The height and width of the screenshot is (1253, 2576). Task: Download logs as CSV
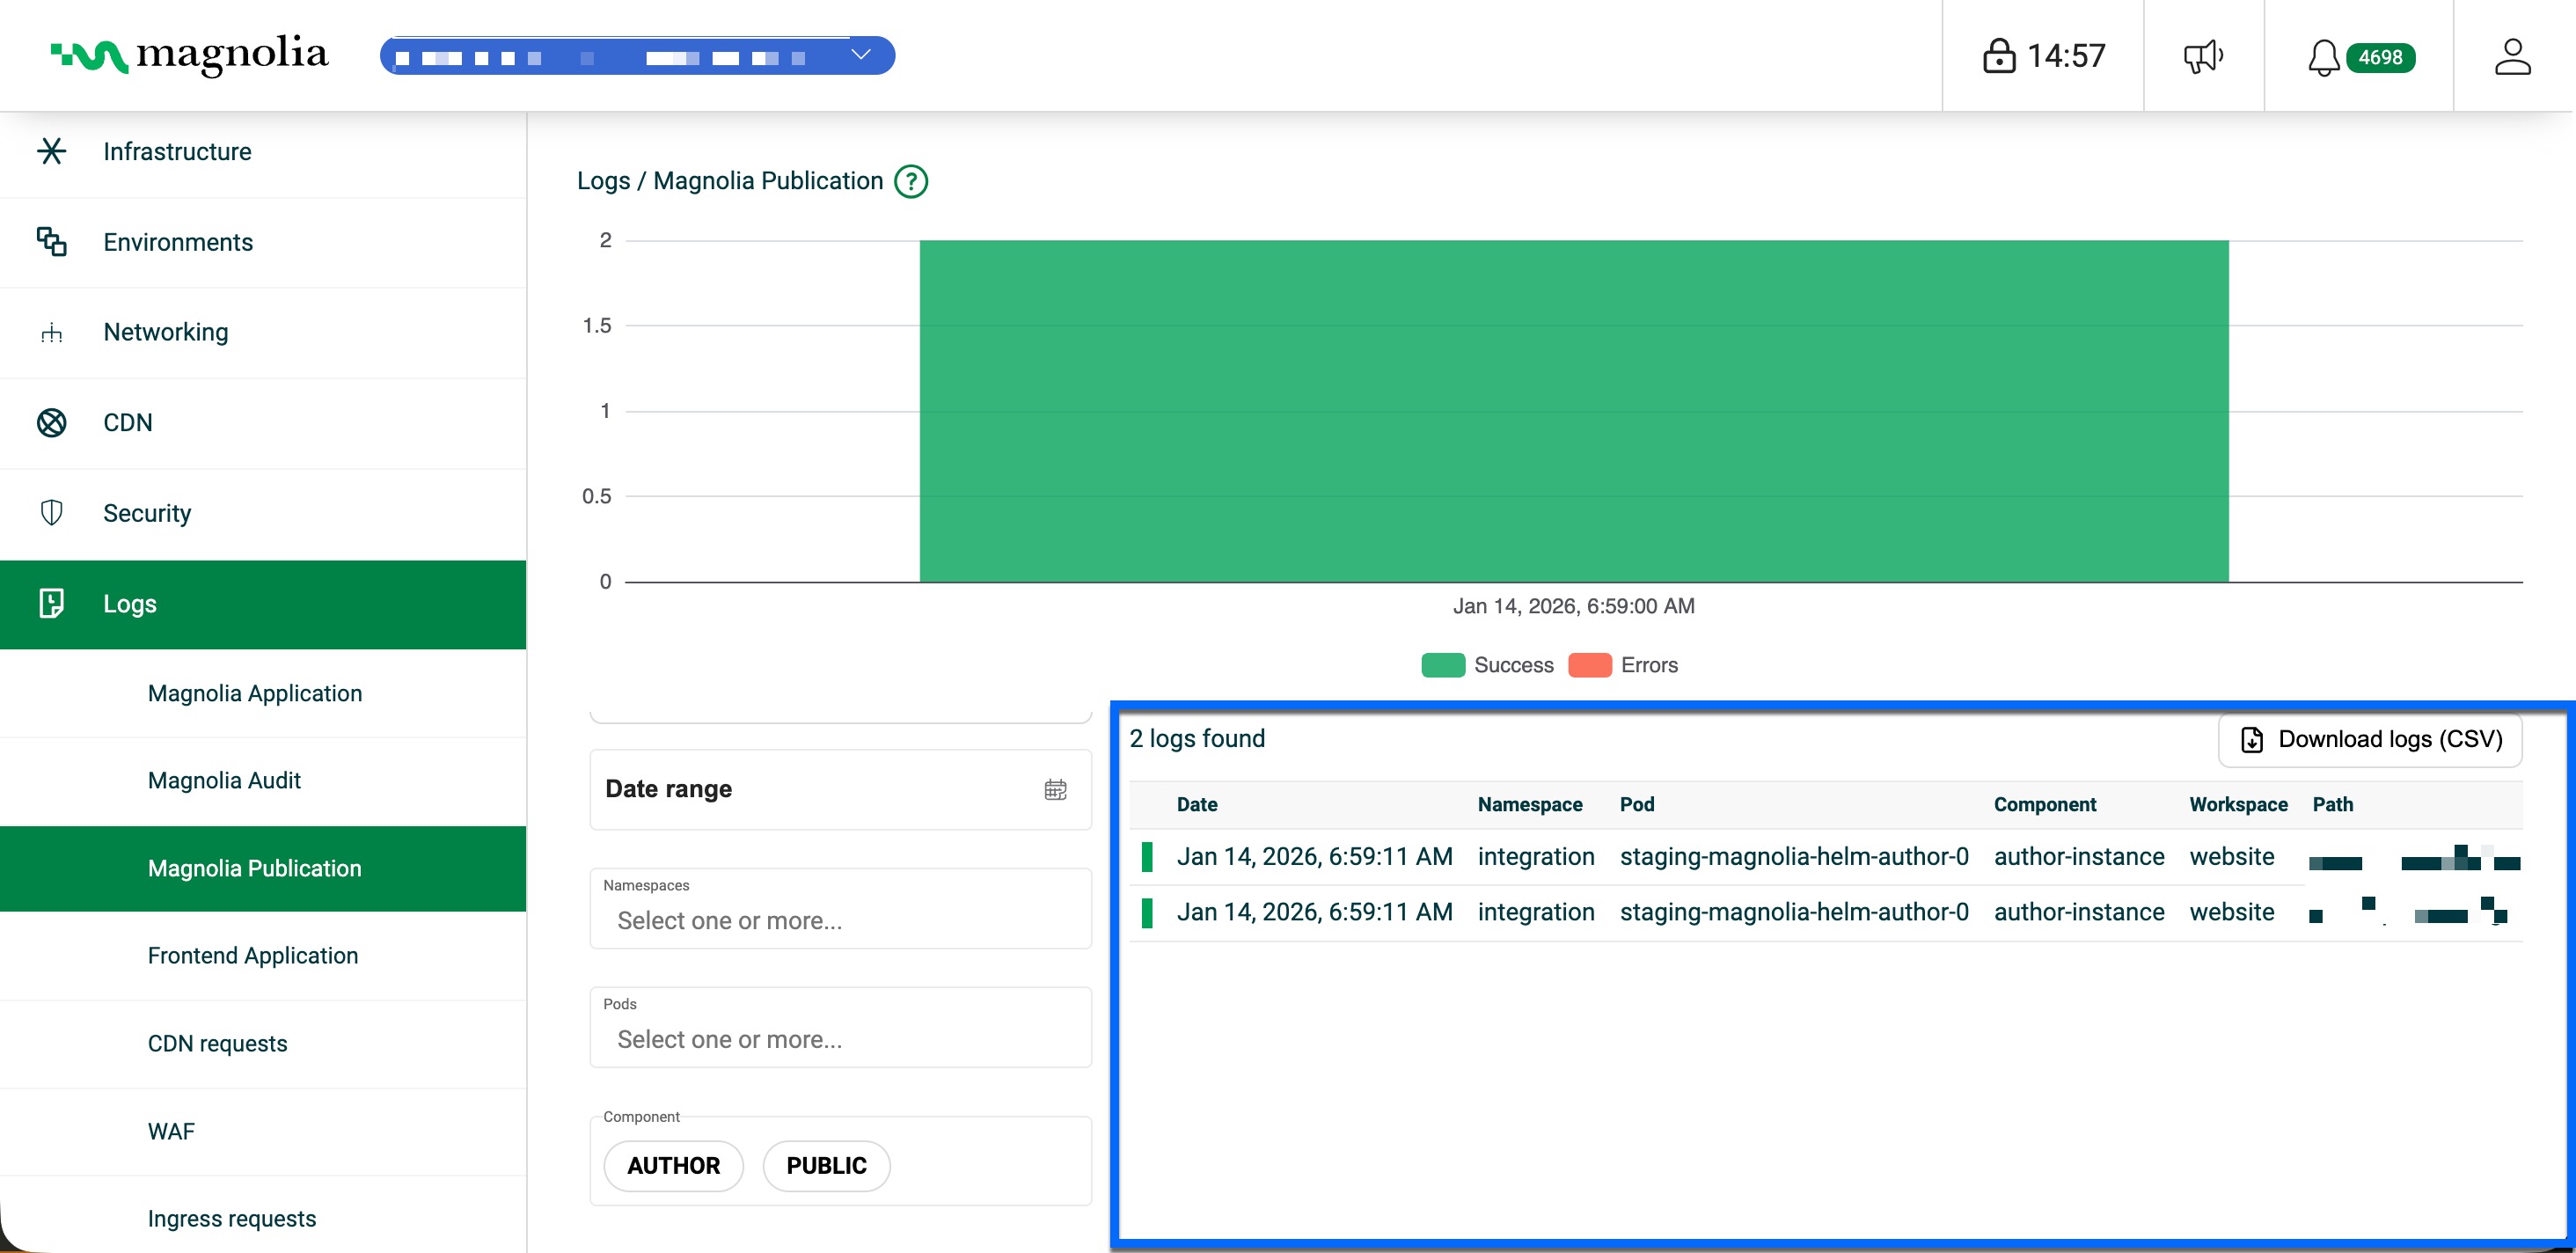[2370, 739]
